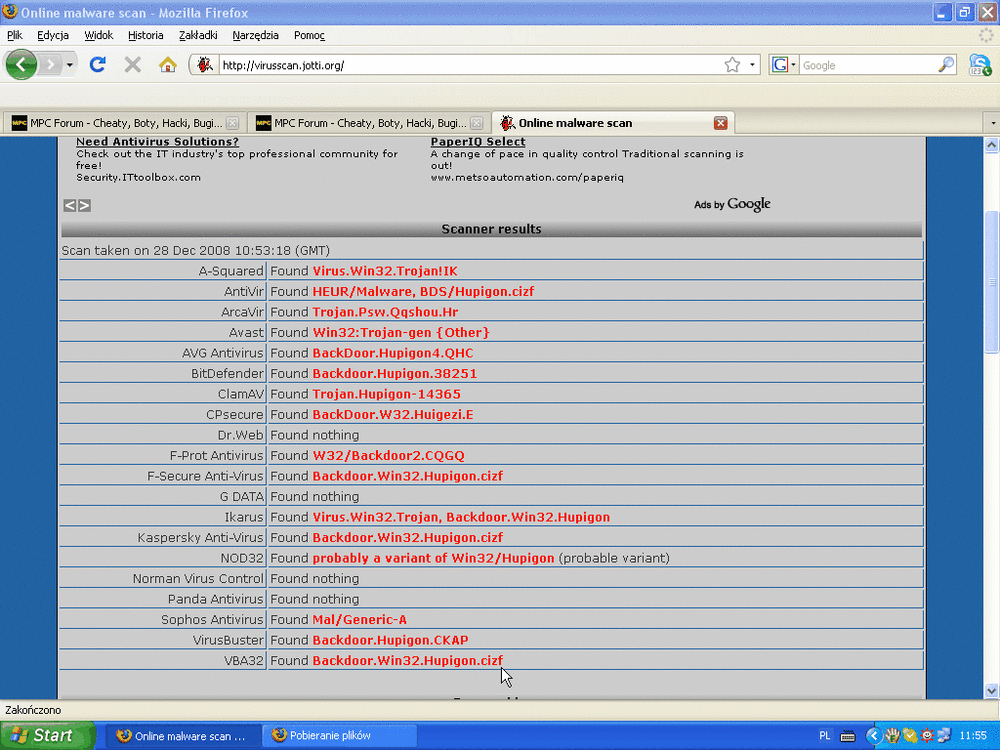This screenshot has height=750, width=1000.
Task: Open the Windows Start button
Action: 47,735
